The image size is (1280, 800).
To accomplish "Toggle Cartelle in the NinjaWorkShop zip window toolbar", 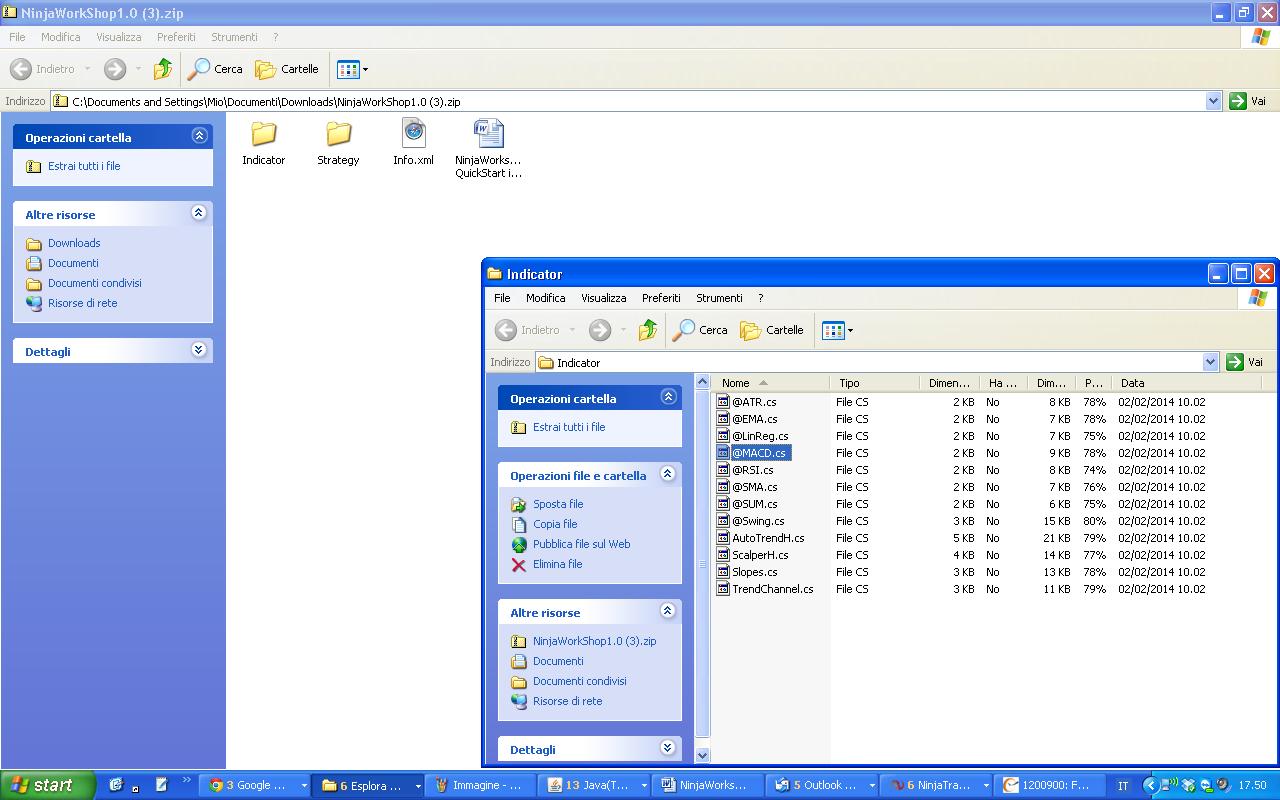I will tap(287, 69).
